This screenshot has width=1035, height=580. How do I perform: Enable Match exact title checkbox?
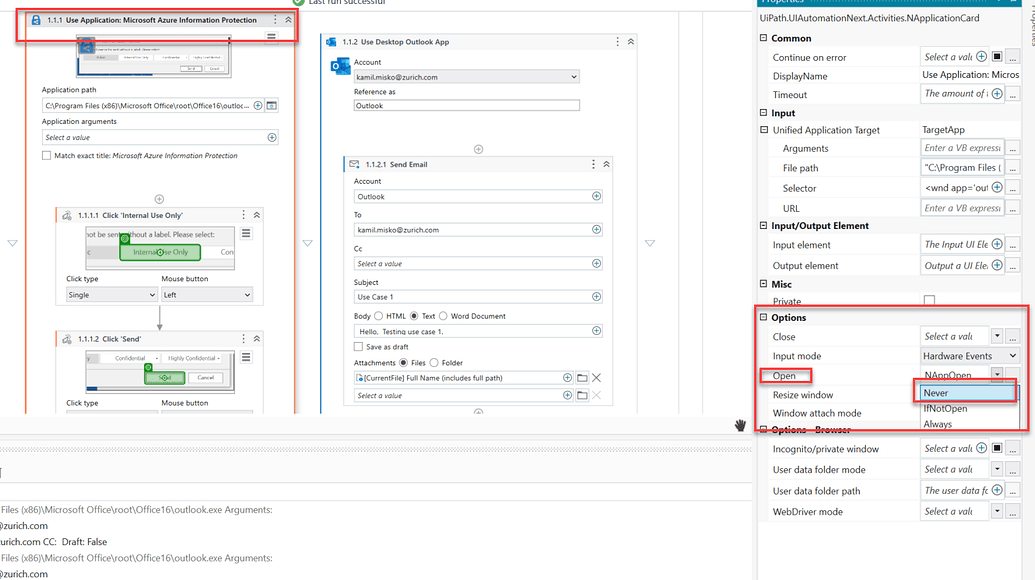(46, 156)
